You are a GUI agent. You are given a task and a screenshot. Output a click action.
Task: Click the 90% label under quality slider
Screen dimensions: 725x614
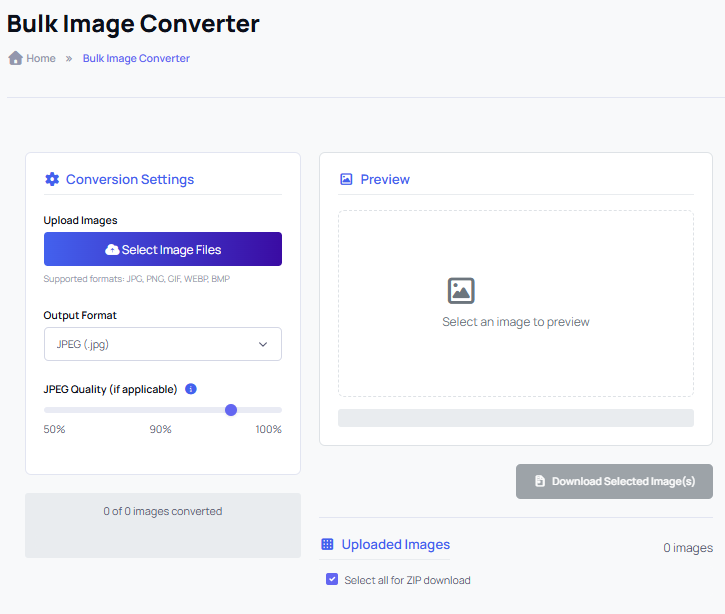coord(160,429)
